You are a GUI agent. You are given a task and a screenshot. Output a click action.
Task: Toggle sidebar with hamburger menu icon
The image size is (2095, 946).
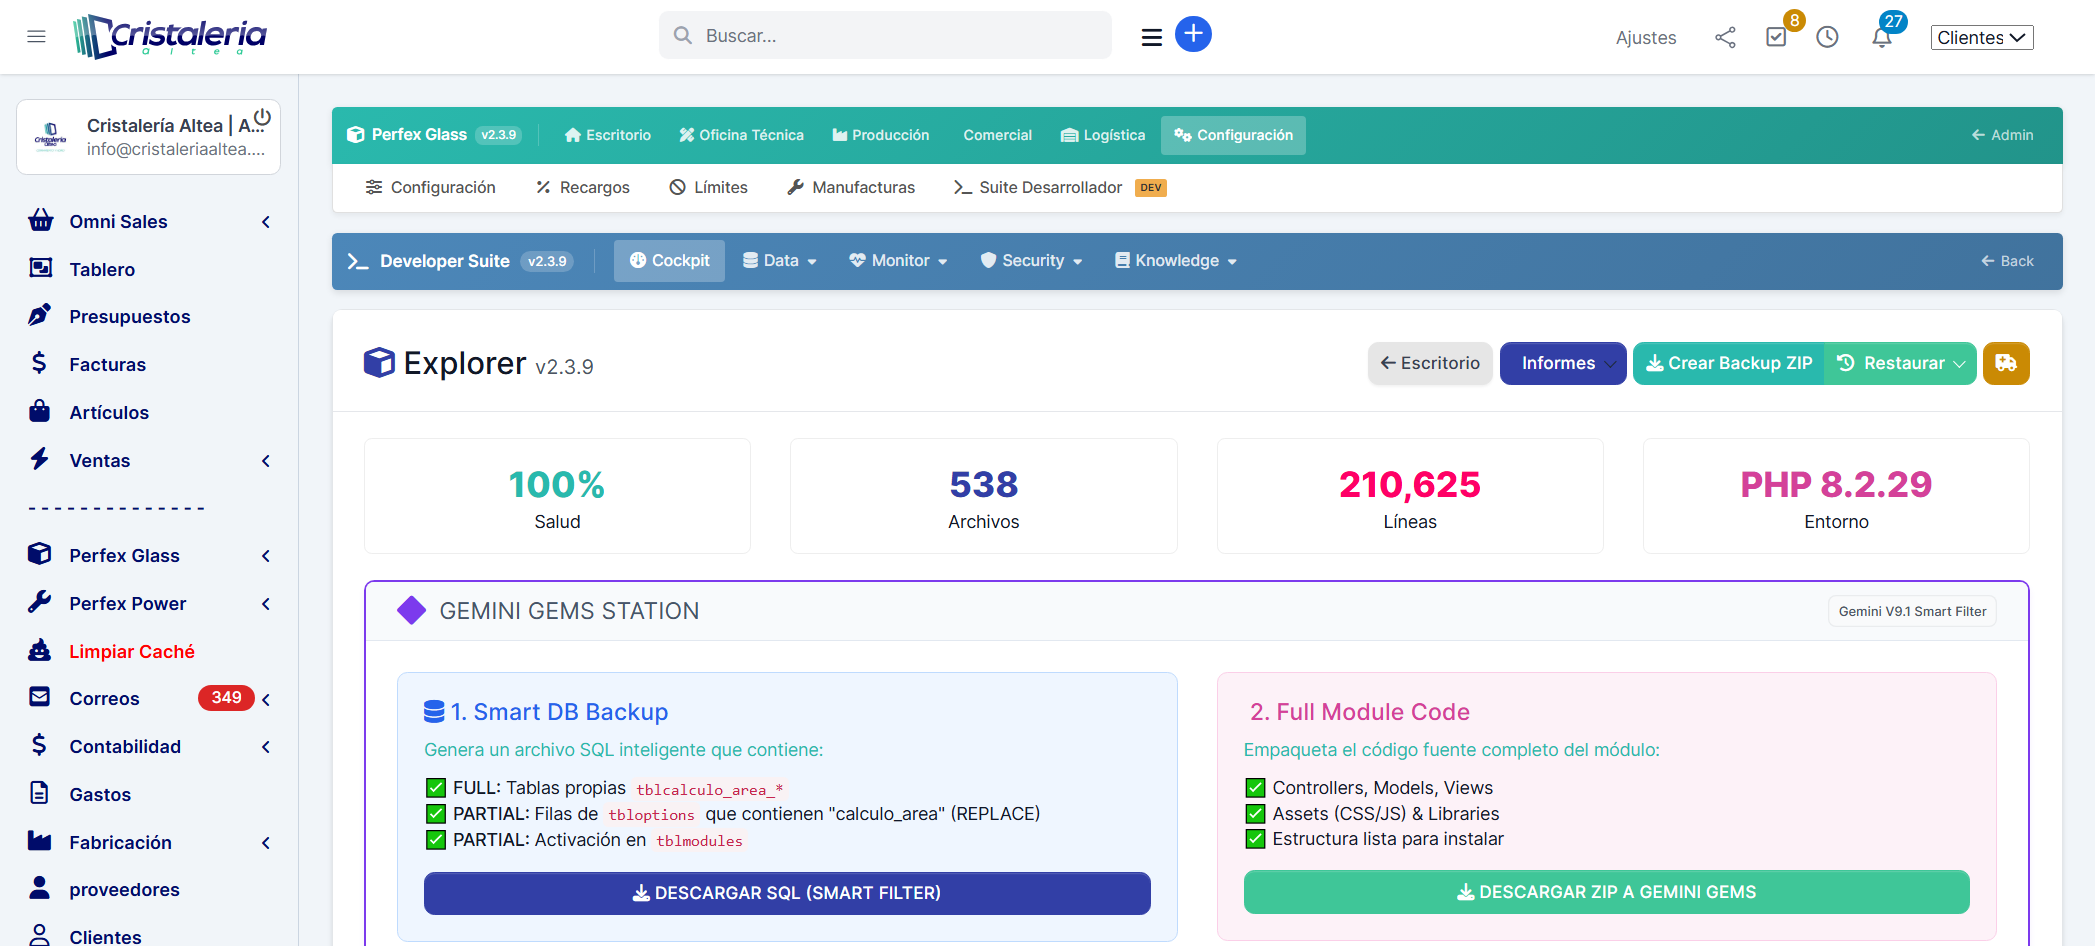pyautogui.click(x=36, y=37)
